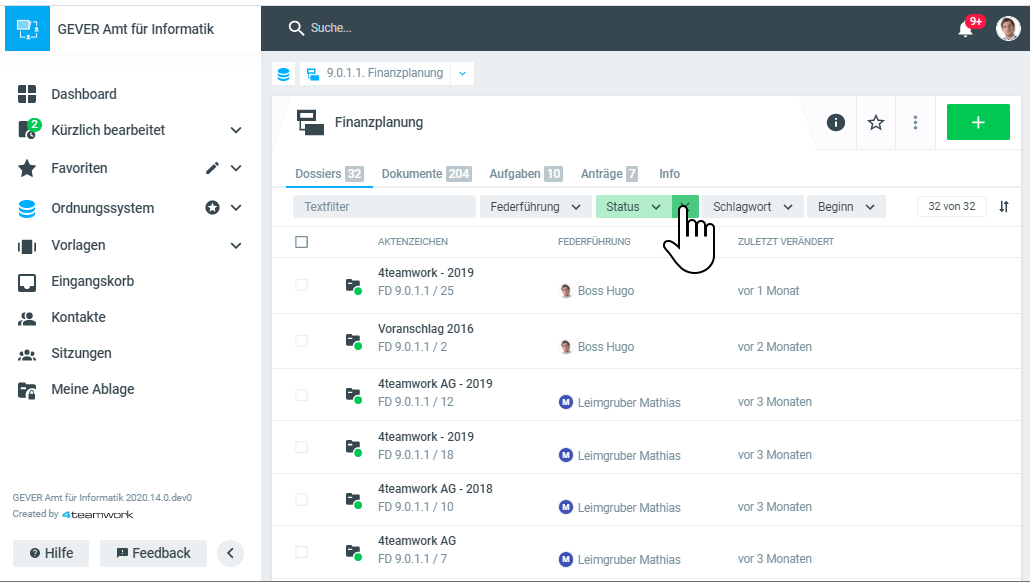The width and height of the screenshot is (1030, 582).
Task: Click the repository root icon in breadcrumb
Action: pos(284,74)
